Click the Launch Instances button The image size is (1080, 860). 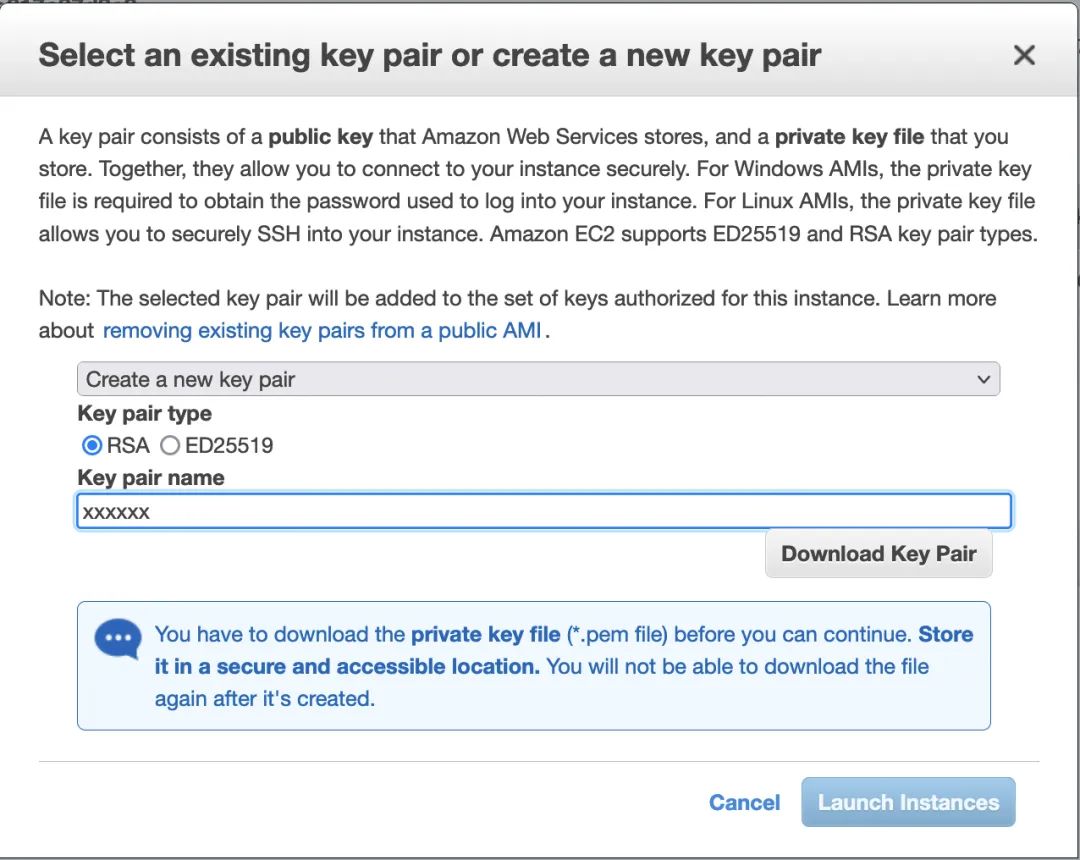908,802
